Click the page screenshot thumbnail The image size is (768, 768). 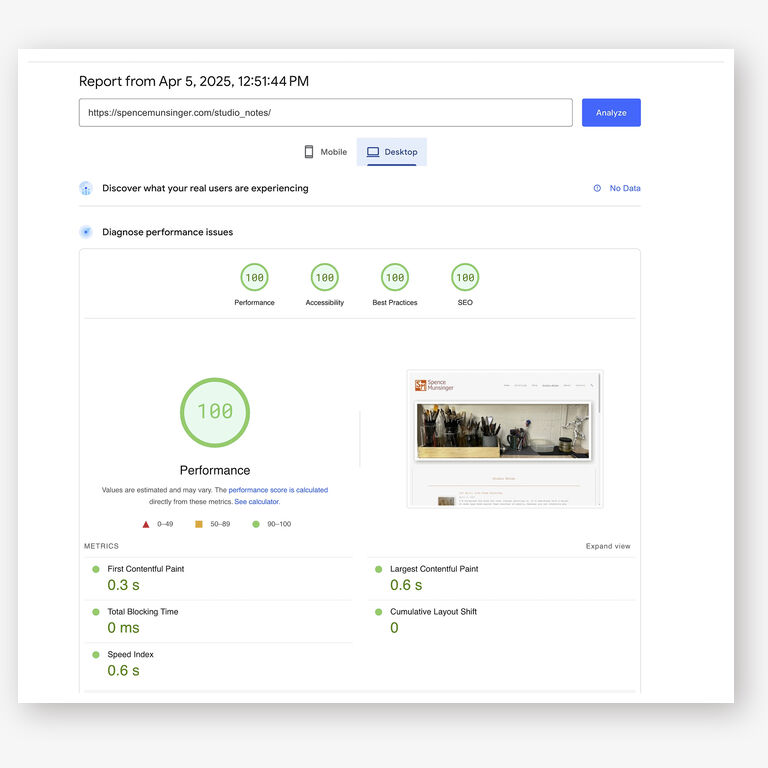pos(504,438)
